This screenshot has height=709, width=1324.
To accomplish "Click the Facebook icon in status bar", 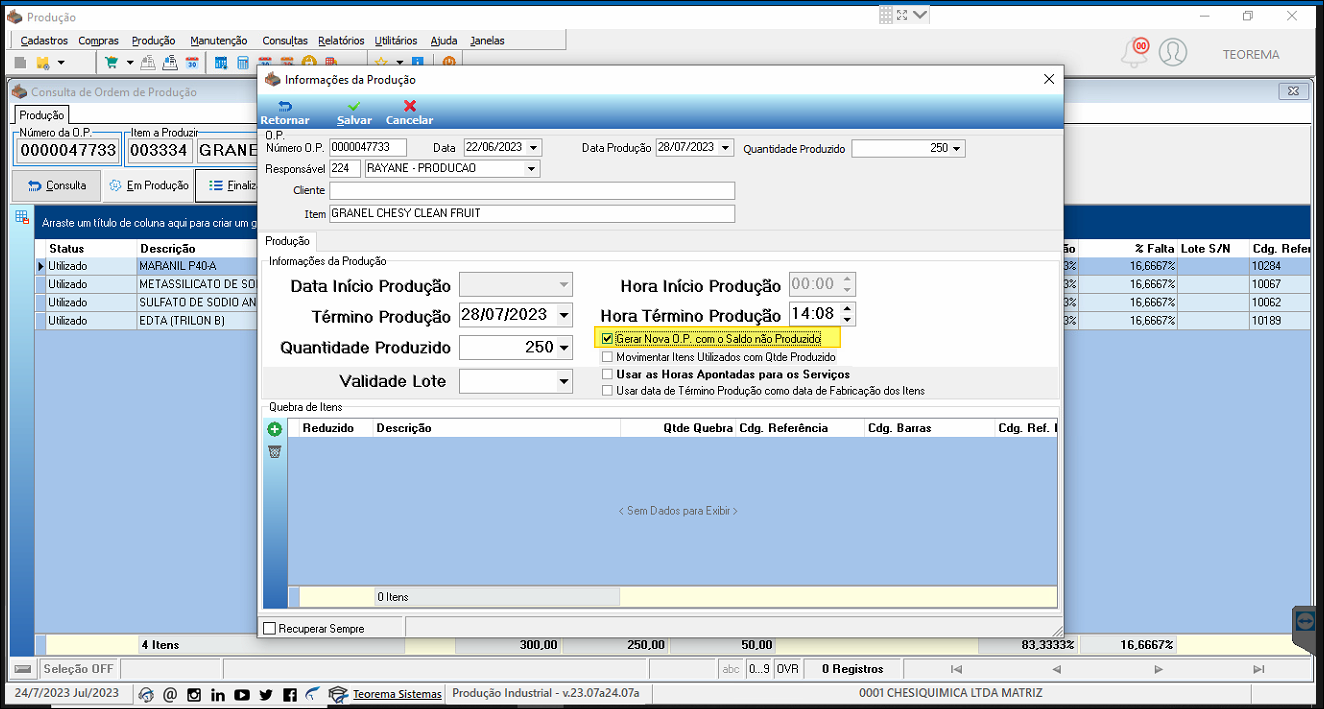I will pyautogui.click(x=290, y=694).
